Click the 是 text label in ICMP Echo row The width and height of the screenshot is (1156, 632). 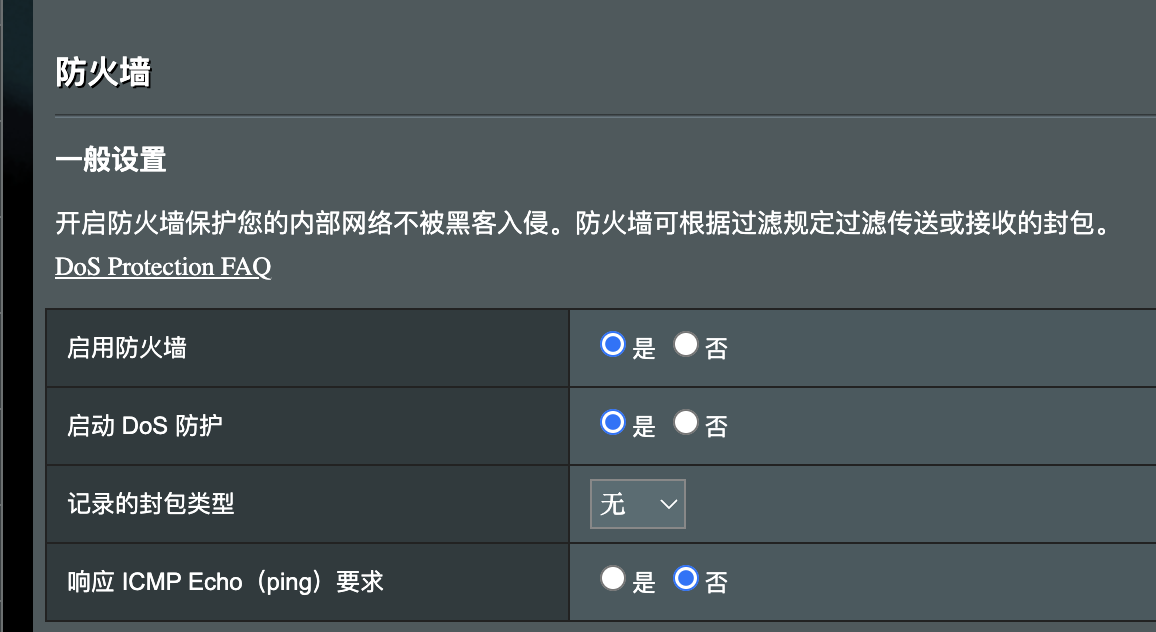(644, 582)
